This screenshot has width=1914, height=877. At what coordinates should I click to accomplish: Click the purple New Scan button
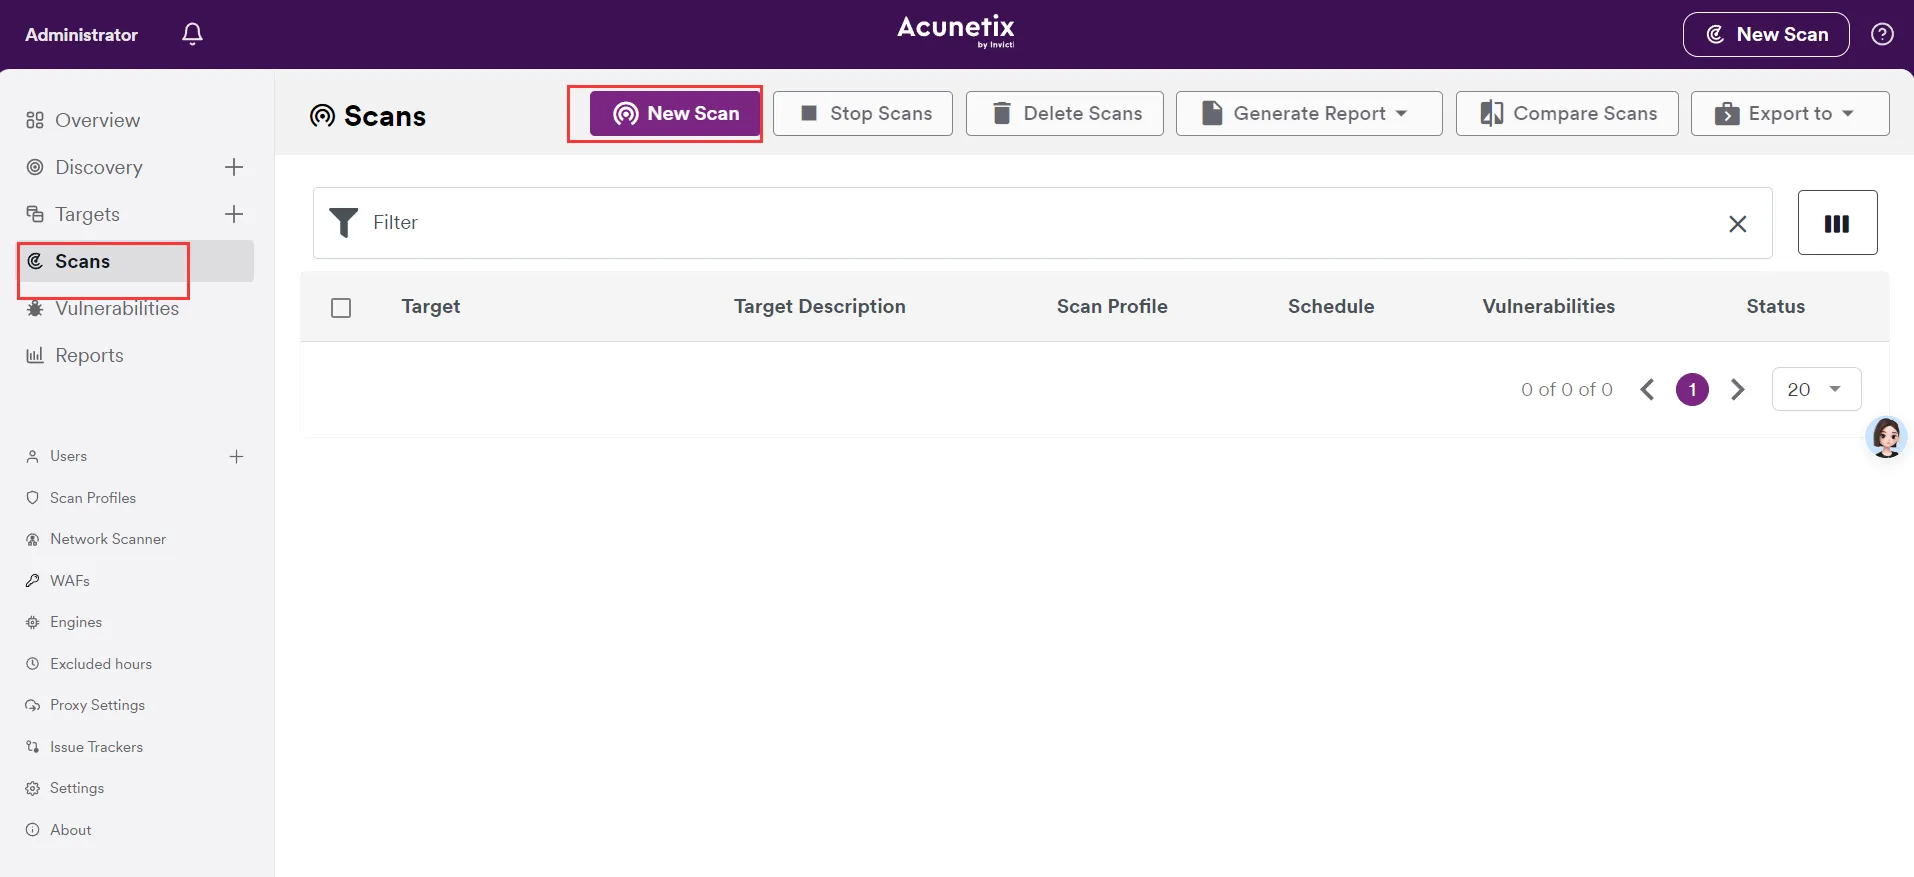point(675,113)
